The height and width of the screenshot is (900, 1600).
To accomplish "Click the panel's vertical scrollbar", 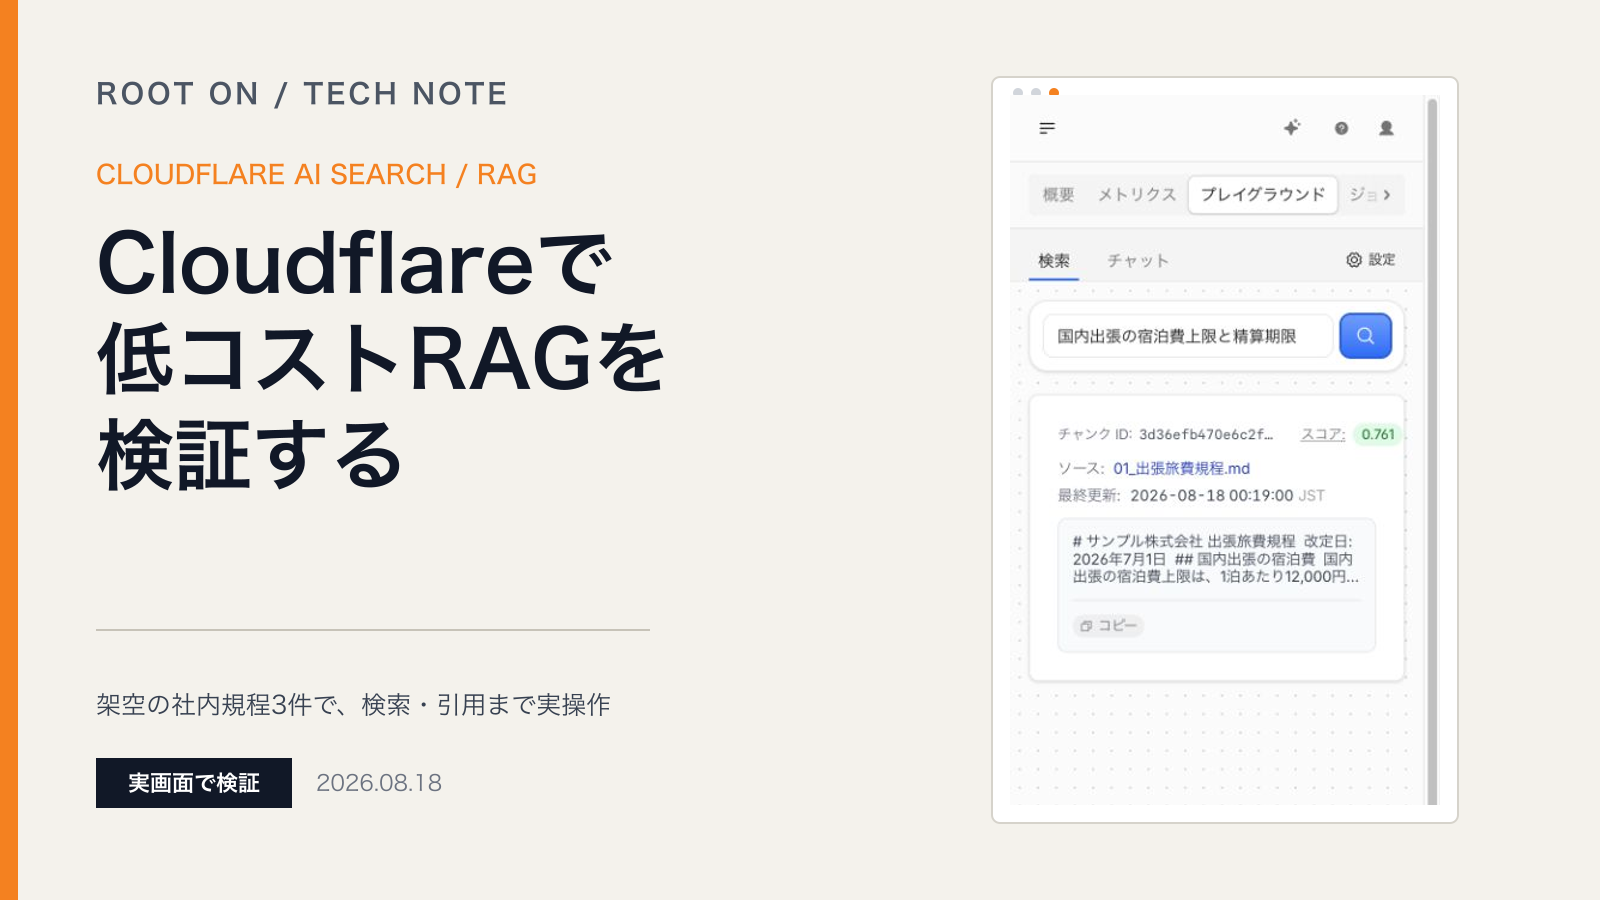I will click(x=1432, y=451).
